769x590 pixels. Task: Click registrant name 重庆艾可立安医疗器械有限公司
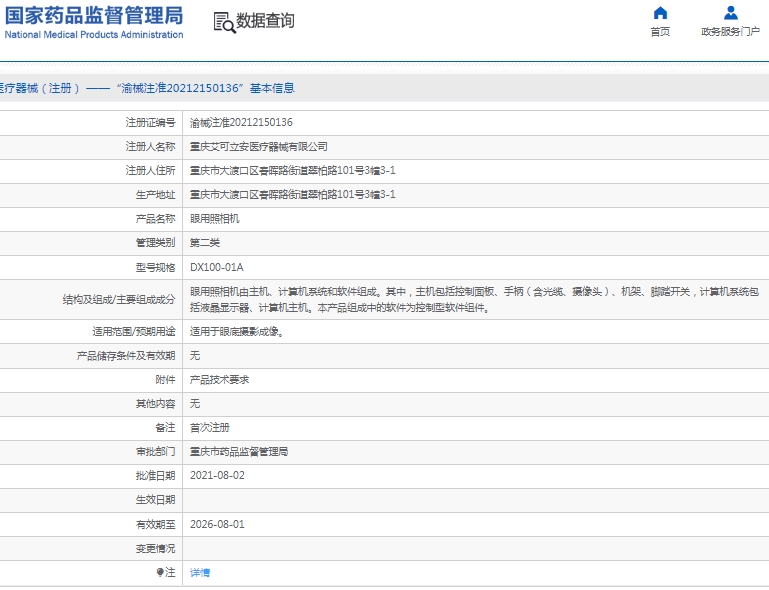click(x=258, y=147)
